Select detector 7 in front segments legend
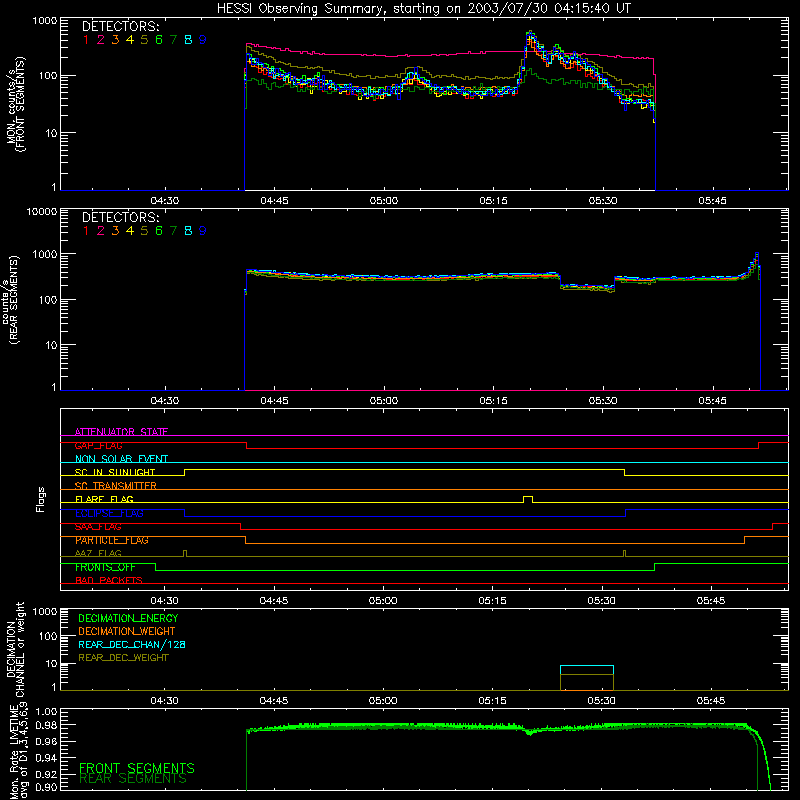Image resolution: width=800 pixels, height=800 pixels. [173, 40]
